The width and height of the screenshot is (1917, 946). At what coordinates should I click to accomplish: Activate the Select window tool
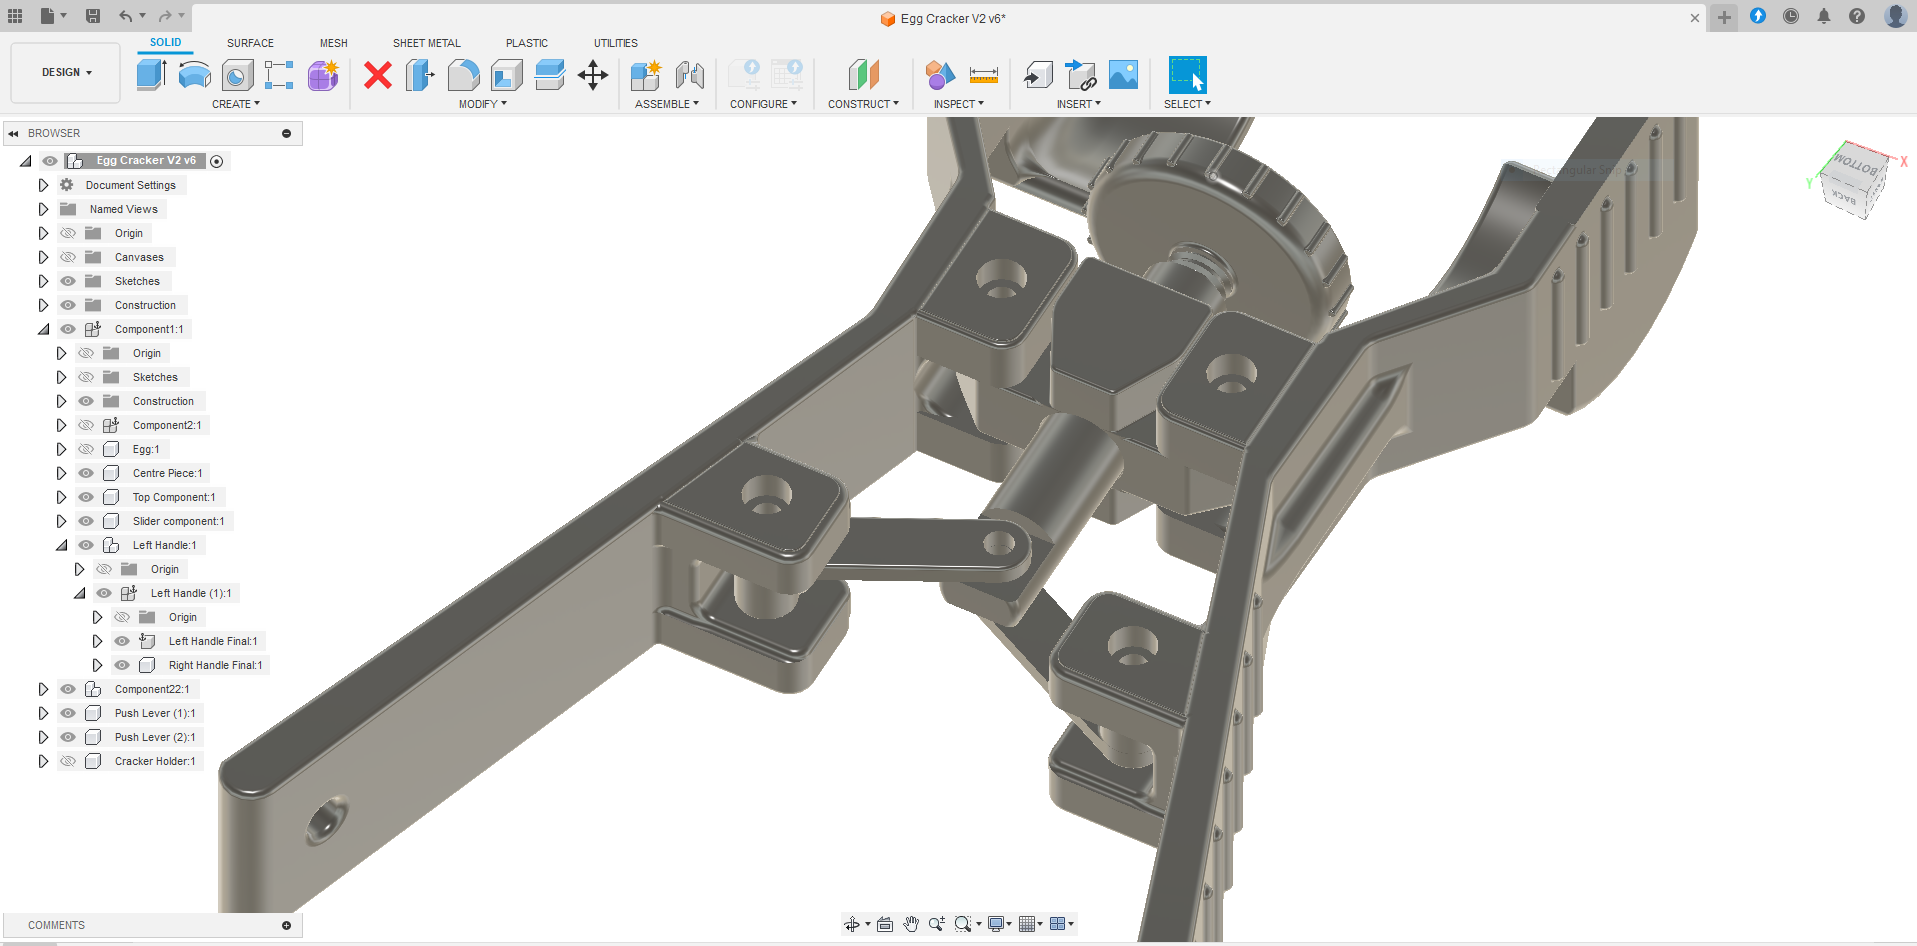click(1187, 75)
